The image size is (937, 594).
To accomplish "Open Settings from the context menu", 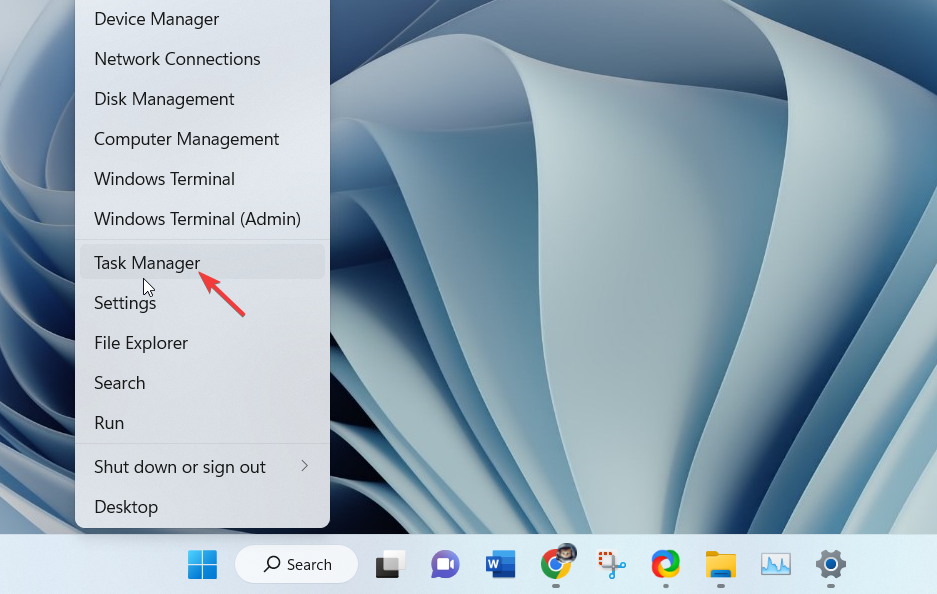I will (x=202, y=304).
